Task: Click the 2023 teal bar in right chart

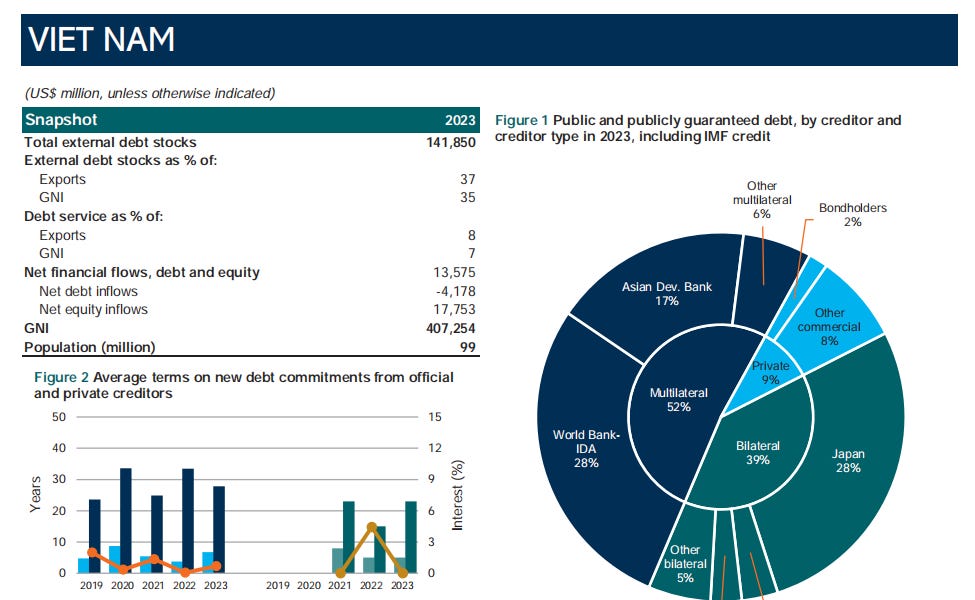Action: (x=411, y=537)
